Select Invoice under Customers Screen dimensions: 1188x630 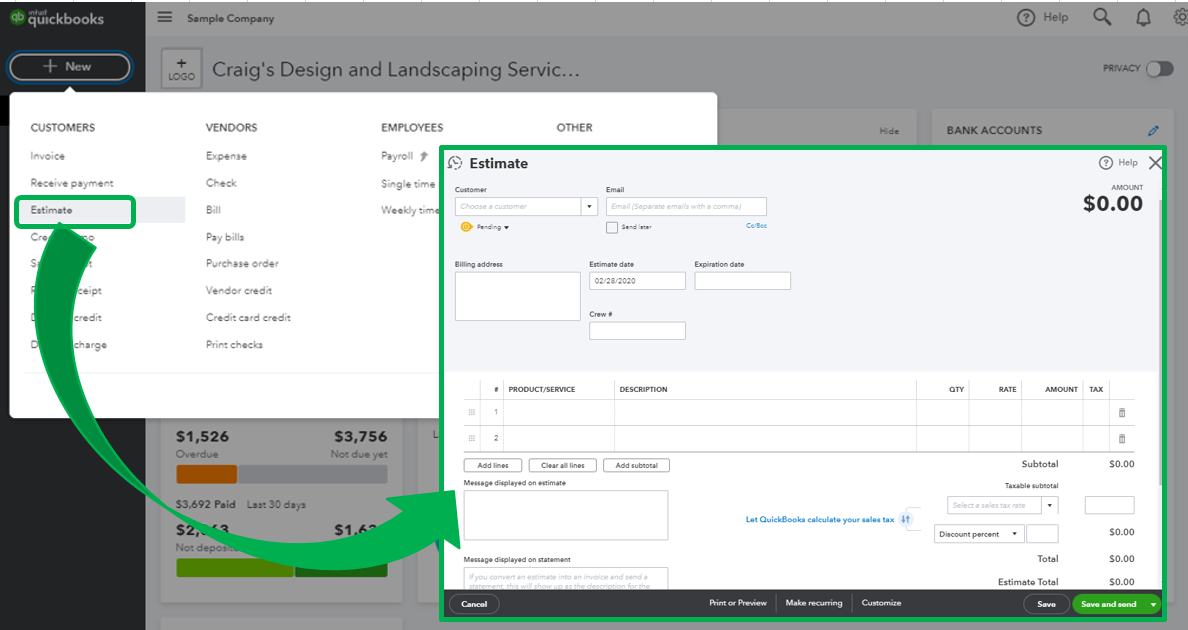coord(48,156)
